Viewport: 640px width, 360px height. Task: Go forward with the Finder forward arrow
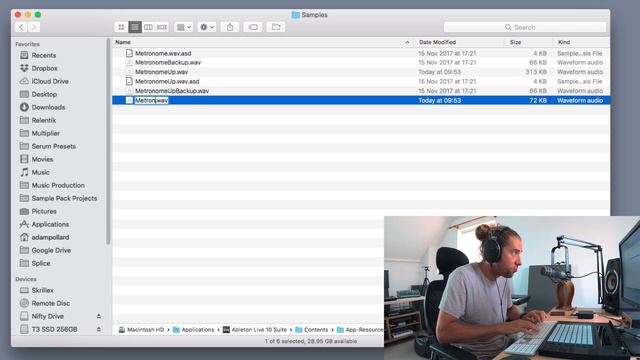click(x=34, y=27)
